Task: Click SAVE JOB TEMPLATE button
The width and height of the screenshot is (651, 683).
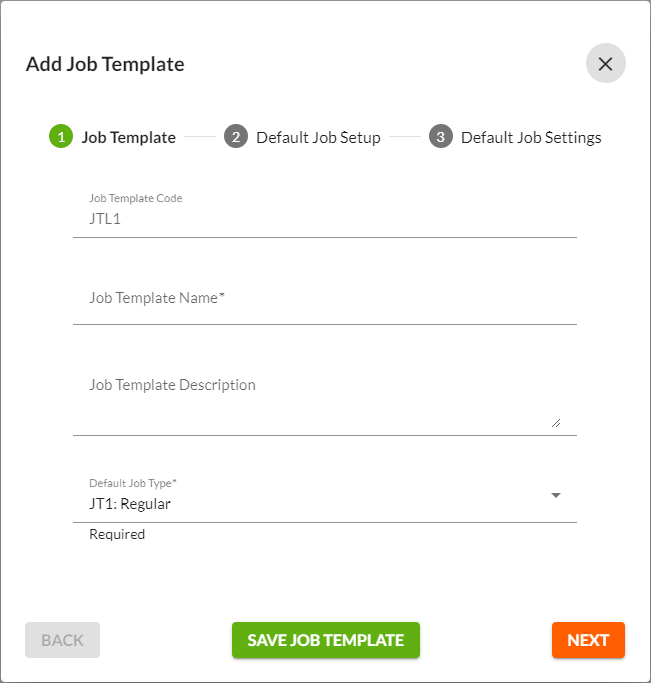Action: click(x=326, y=640)
